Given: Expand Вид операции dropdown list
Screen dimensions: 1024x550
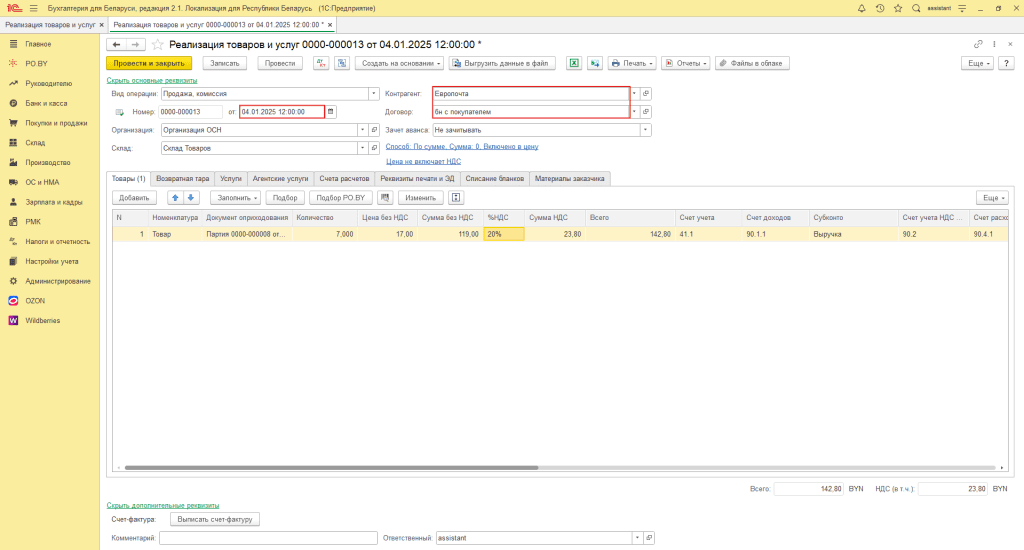Looking at the screenshot, I should coord(374,93).
